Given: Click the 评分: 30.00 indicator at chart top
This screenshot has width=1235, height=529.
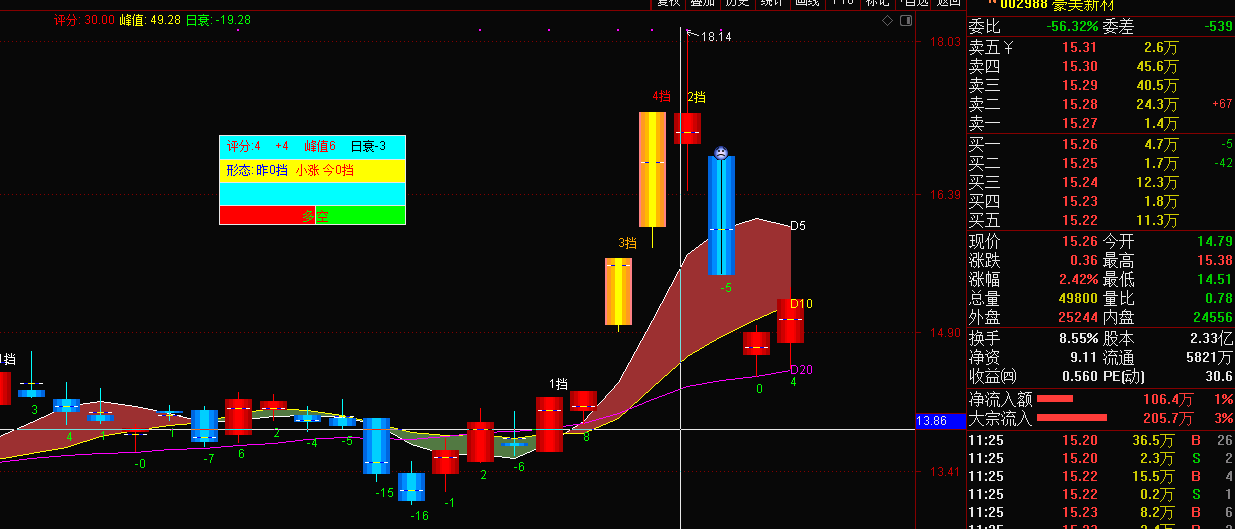Looking at the screenshot, I should click(83, 20).
